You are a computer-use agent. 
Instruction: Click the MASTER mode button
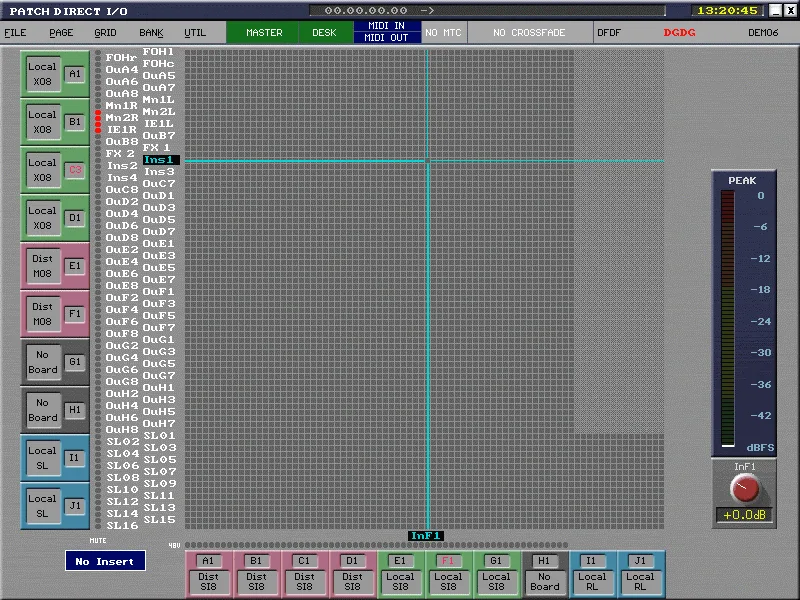click(263, 32)
